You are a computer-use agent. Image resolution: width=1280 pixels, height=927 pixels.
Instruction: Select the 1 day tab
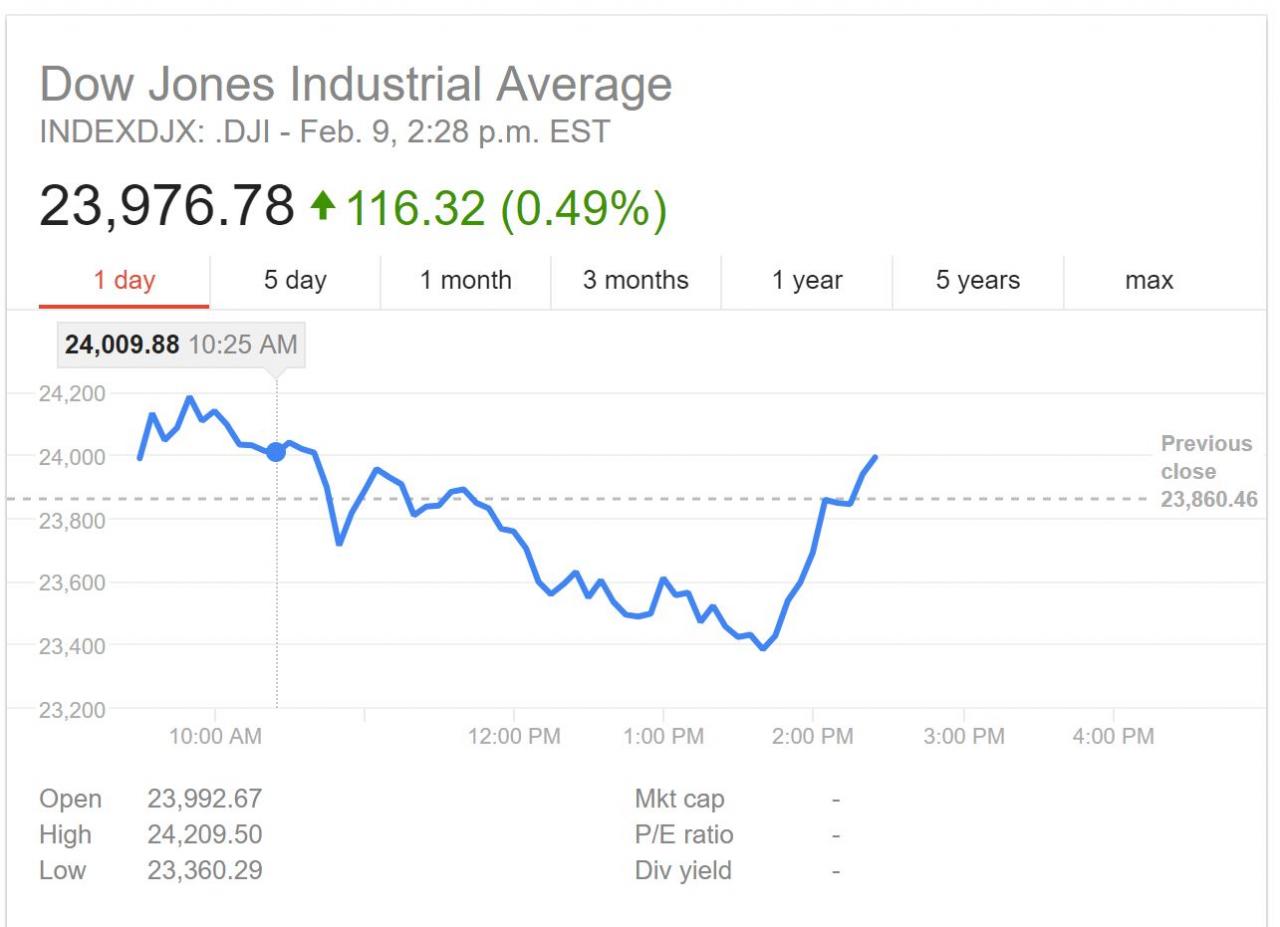(x=125, y=281)
